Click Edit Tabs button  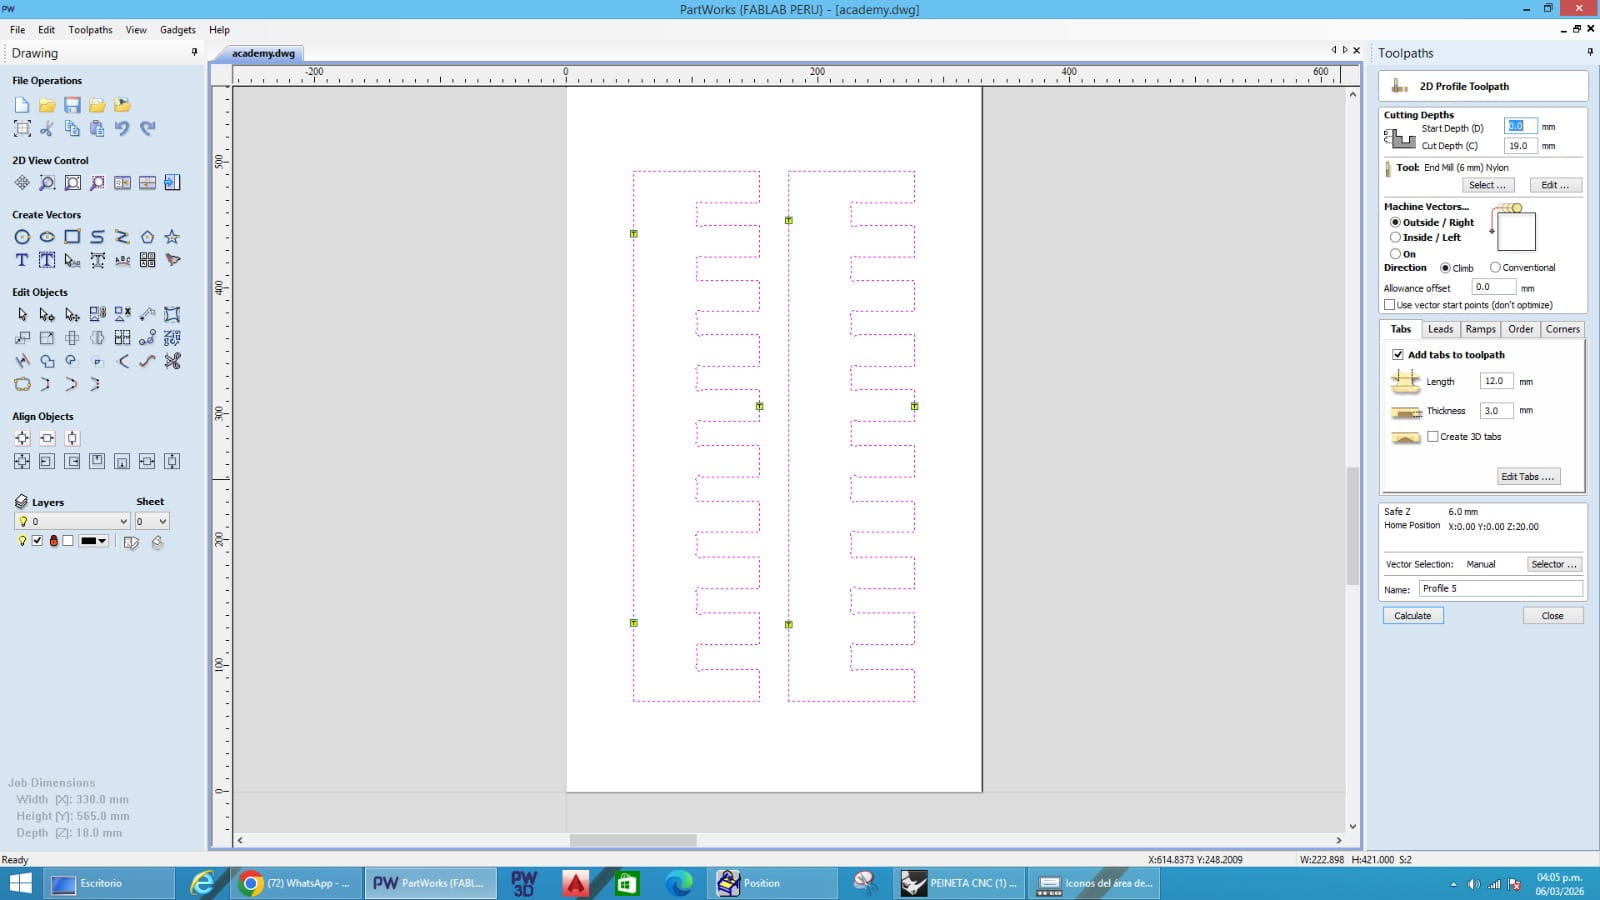1528,476
